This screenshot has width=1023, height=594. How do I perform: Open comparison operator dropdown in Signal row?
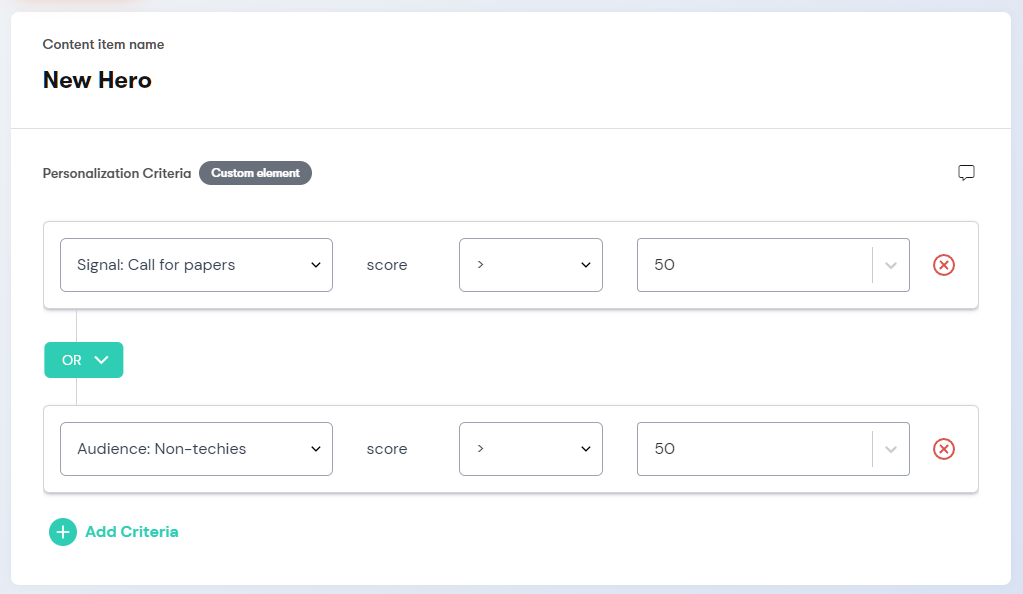pyautogui.click(x=530, y=265)
